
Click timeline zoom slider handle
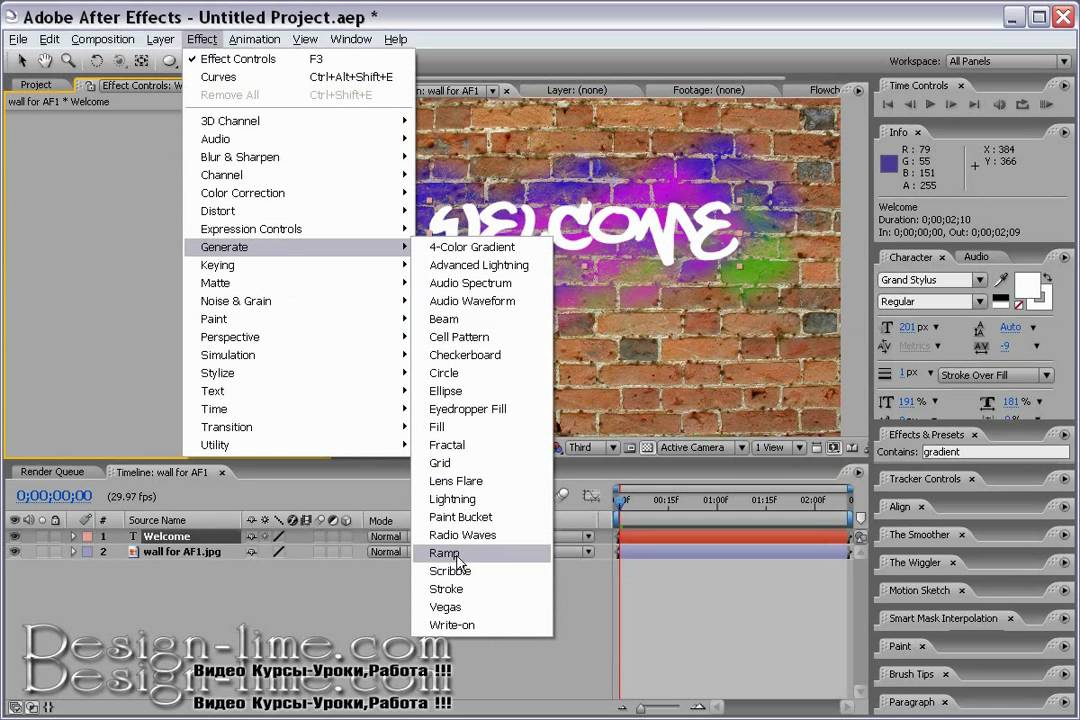tap(641, 708)
